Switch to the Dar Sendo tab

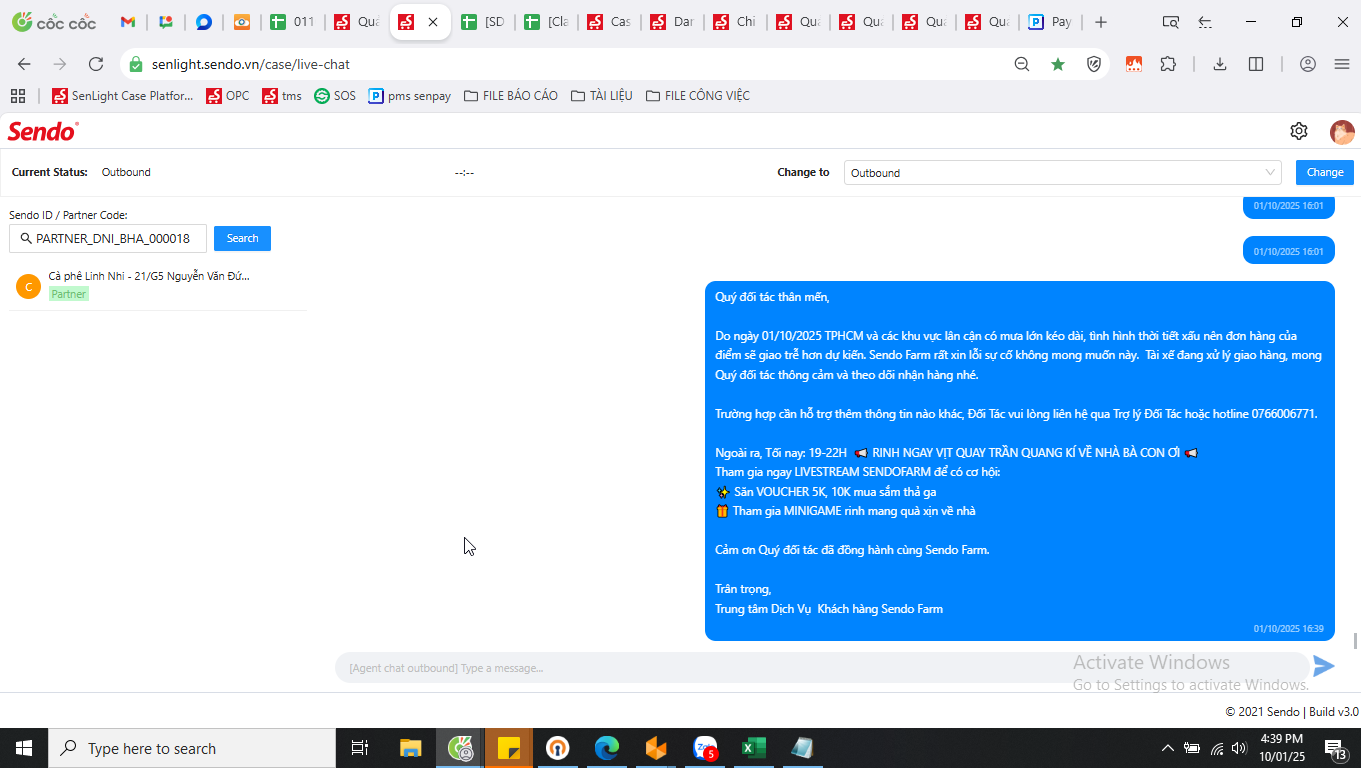coord(673,22)
